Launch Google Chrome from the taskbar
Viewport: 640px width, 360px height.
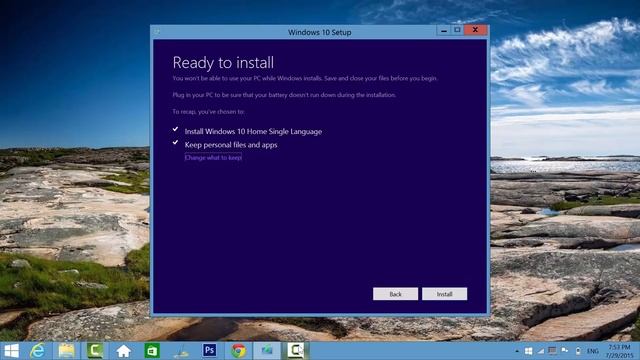click(x=238, y=351)
